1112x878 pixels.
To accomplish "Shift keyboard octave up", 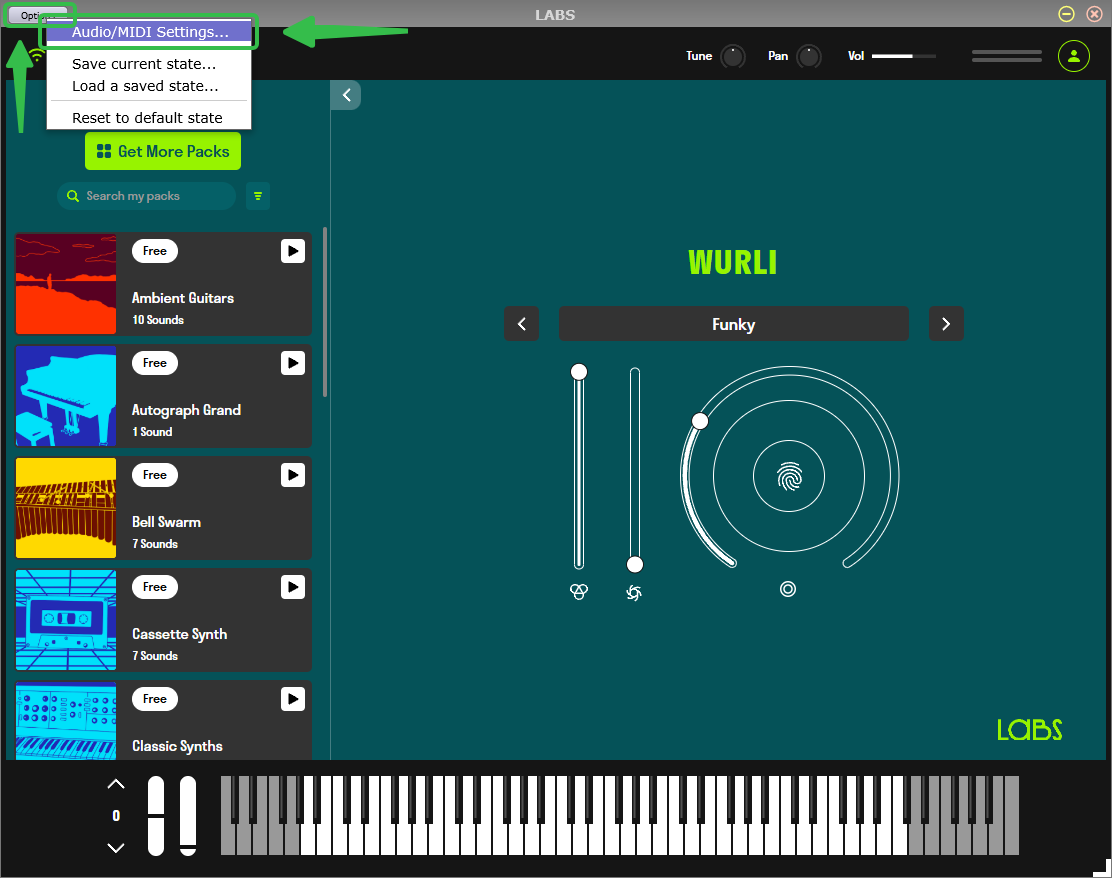I will coord(116,784).
